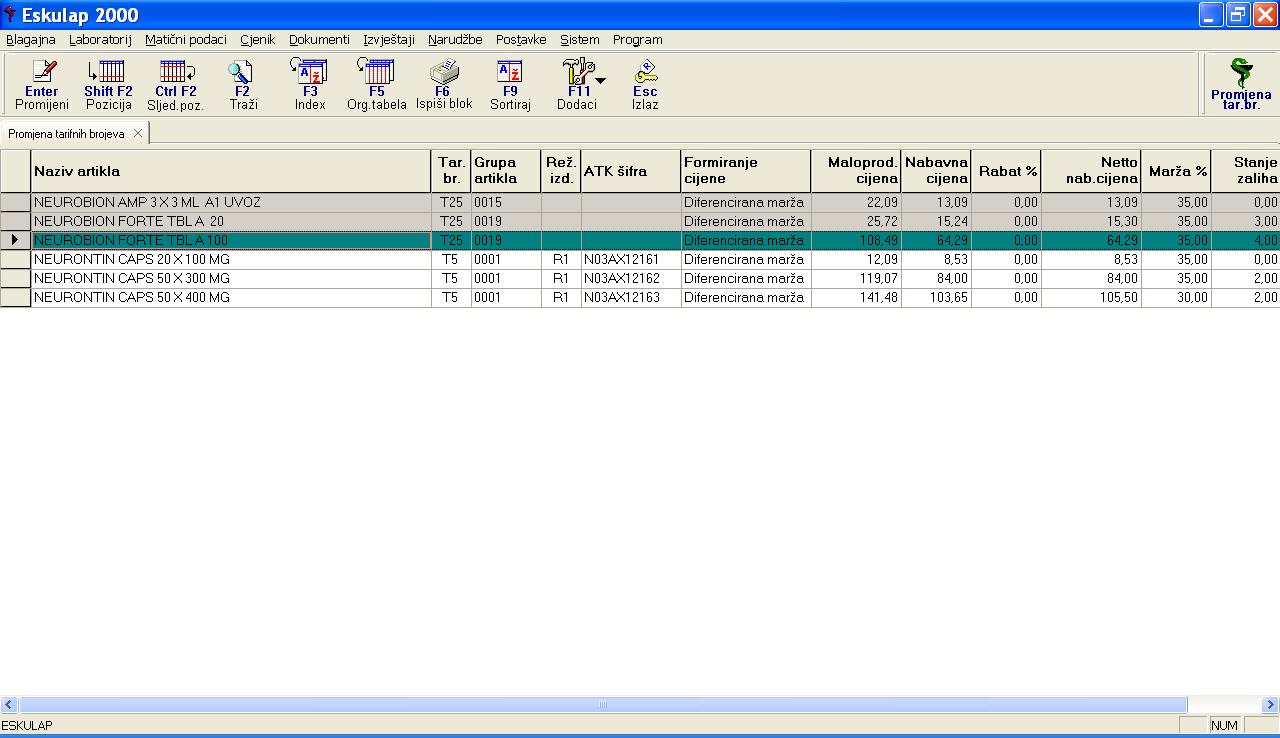Open the Program menu
Screen dimensions: 1280x738
click(638, 40)
